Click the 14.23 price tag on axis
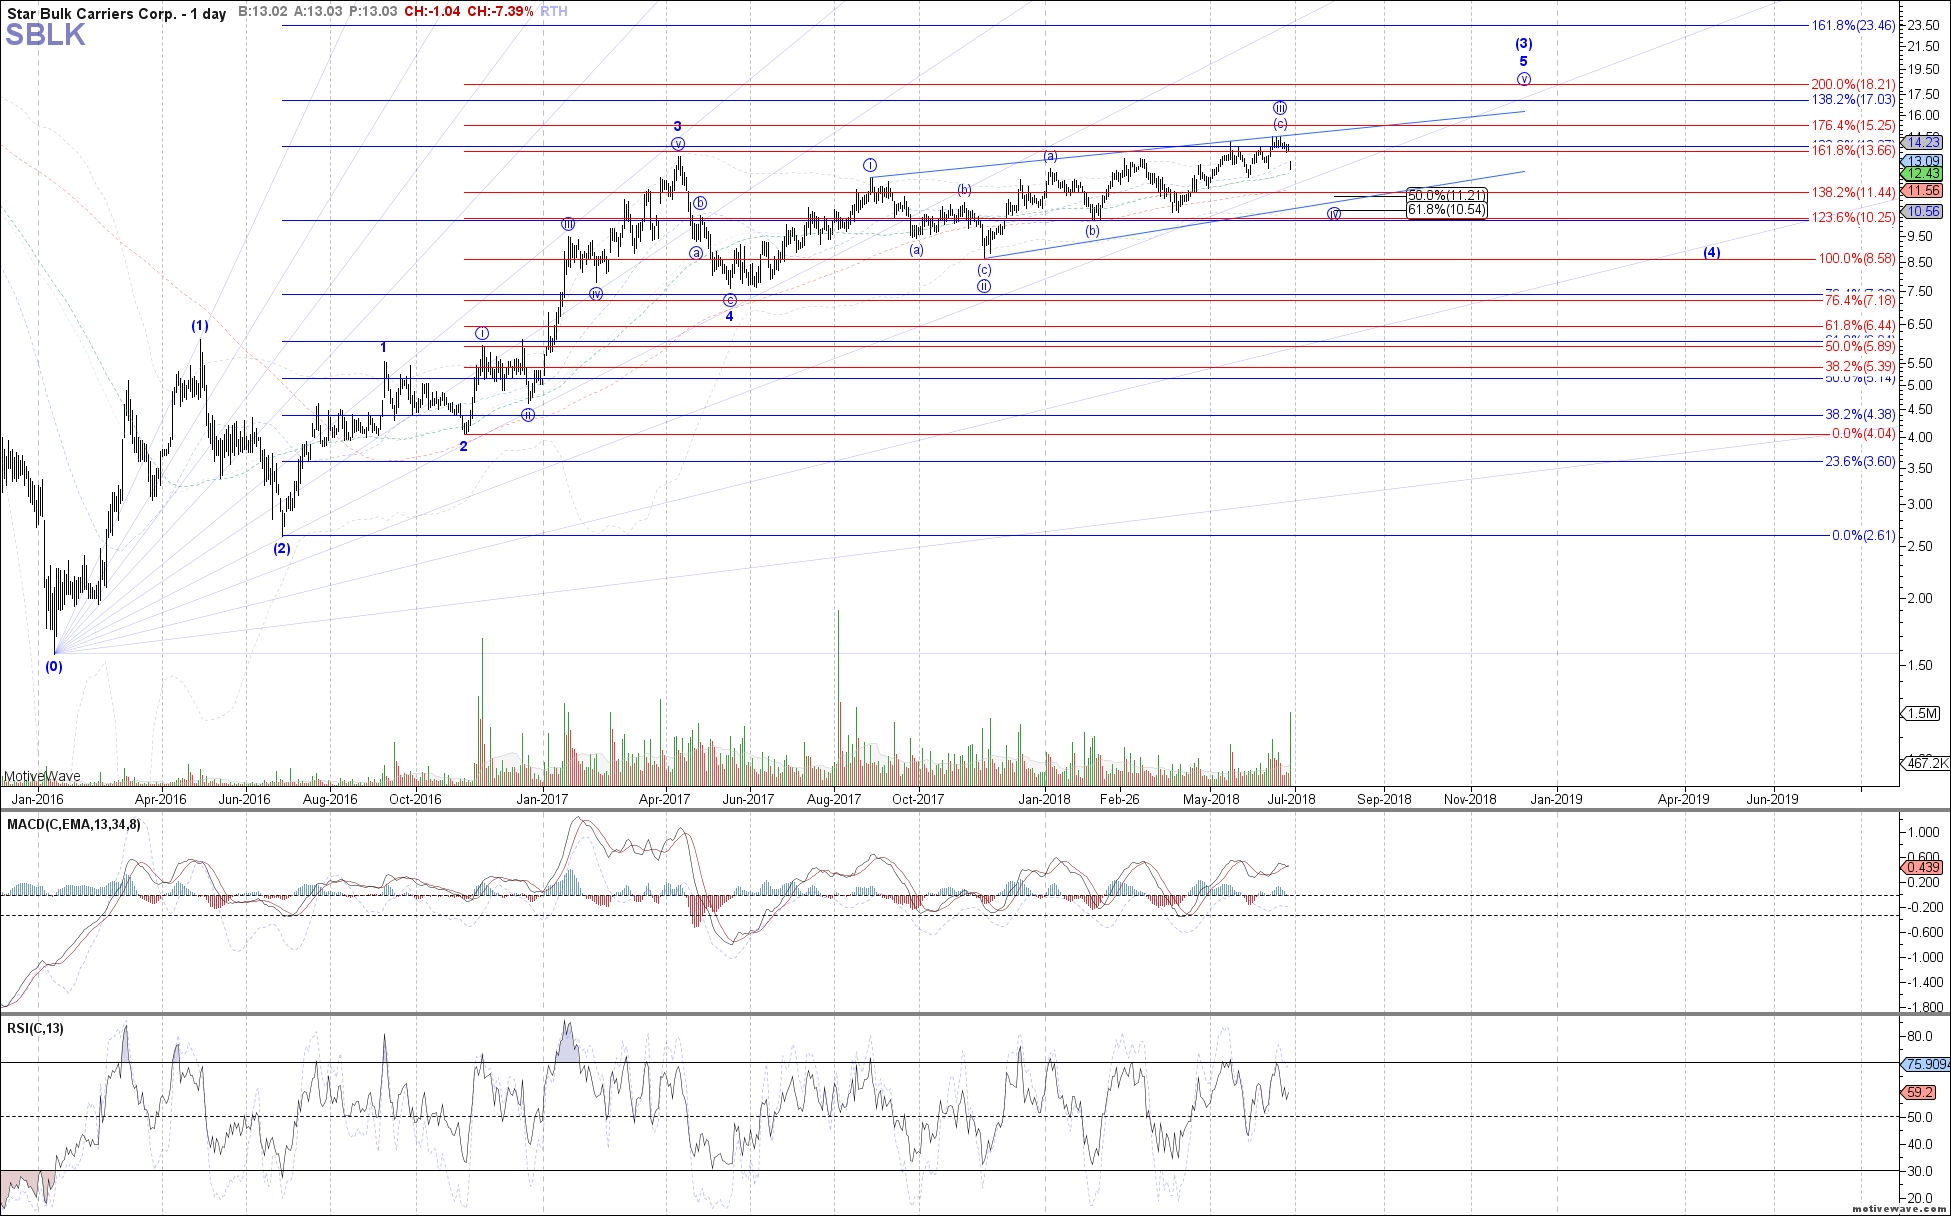1951x1216 pixels. coord(1924,143)
